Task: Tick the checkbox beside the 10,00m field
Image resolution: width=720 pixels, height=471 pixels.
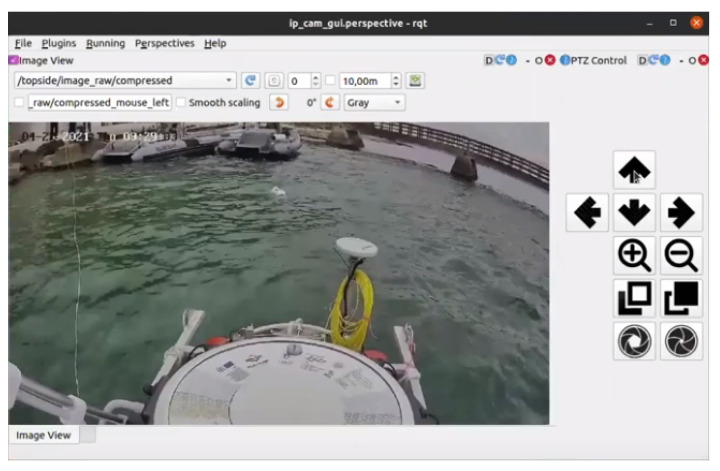Action: tap(330, 80)
